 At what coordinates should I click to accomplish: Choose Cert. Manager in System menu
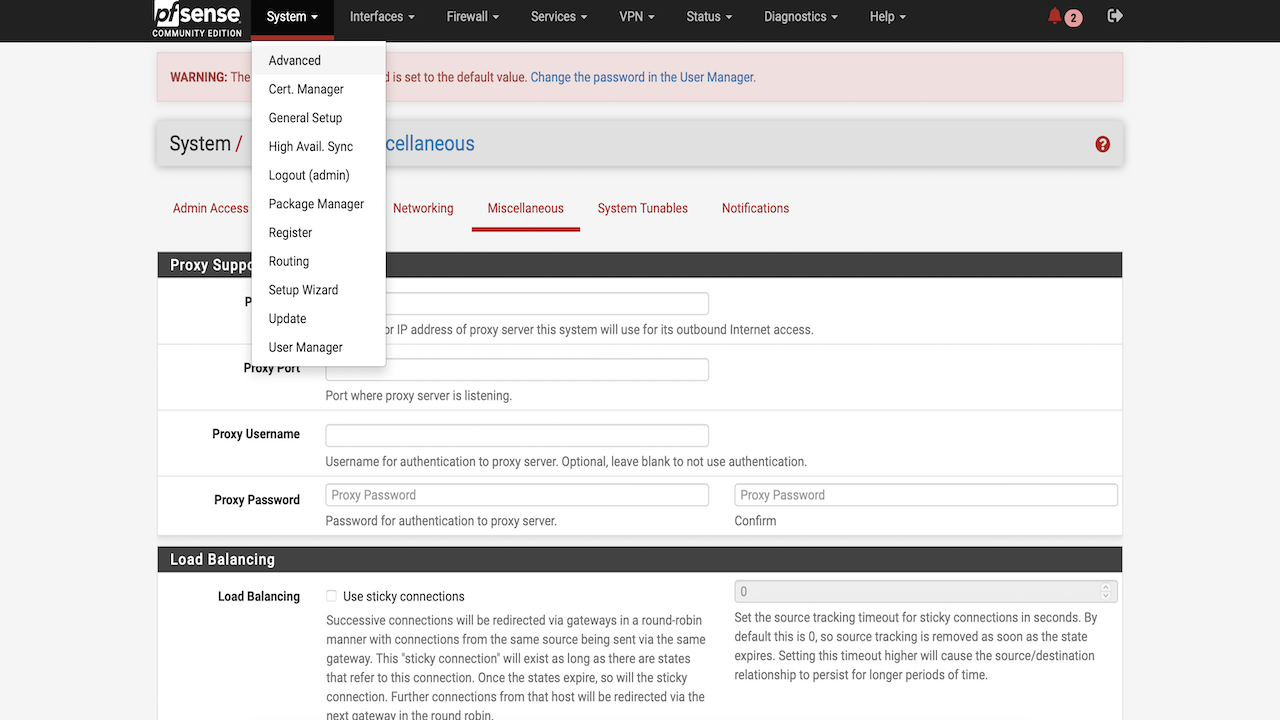point(318,89)
